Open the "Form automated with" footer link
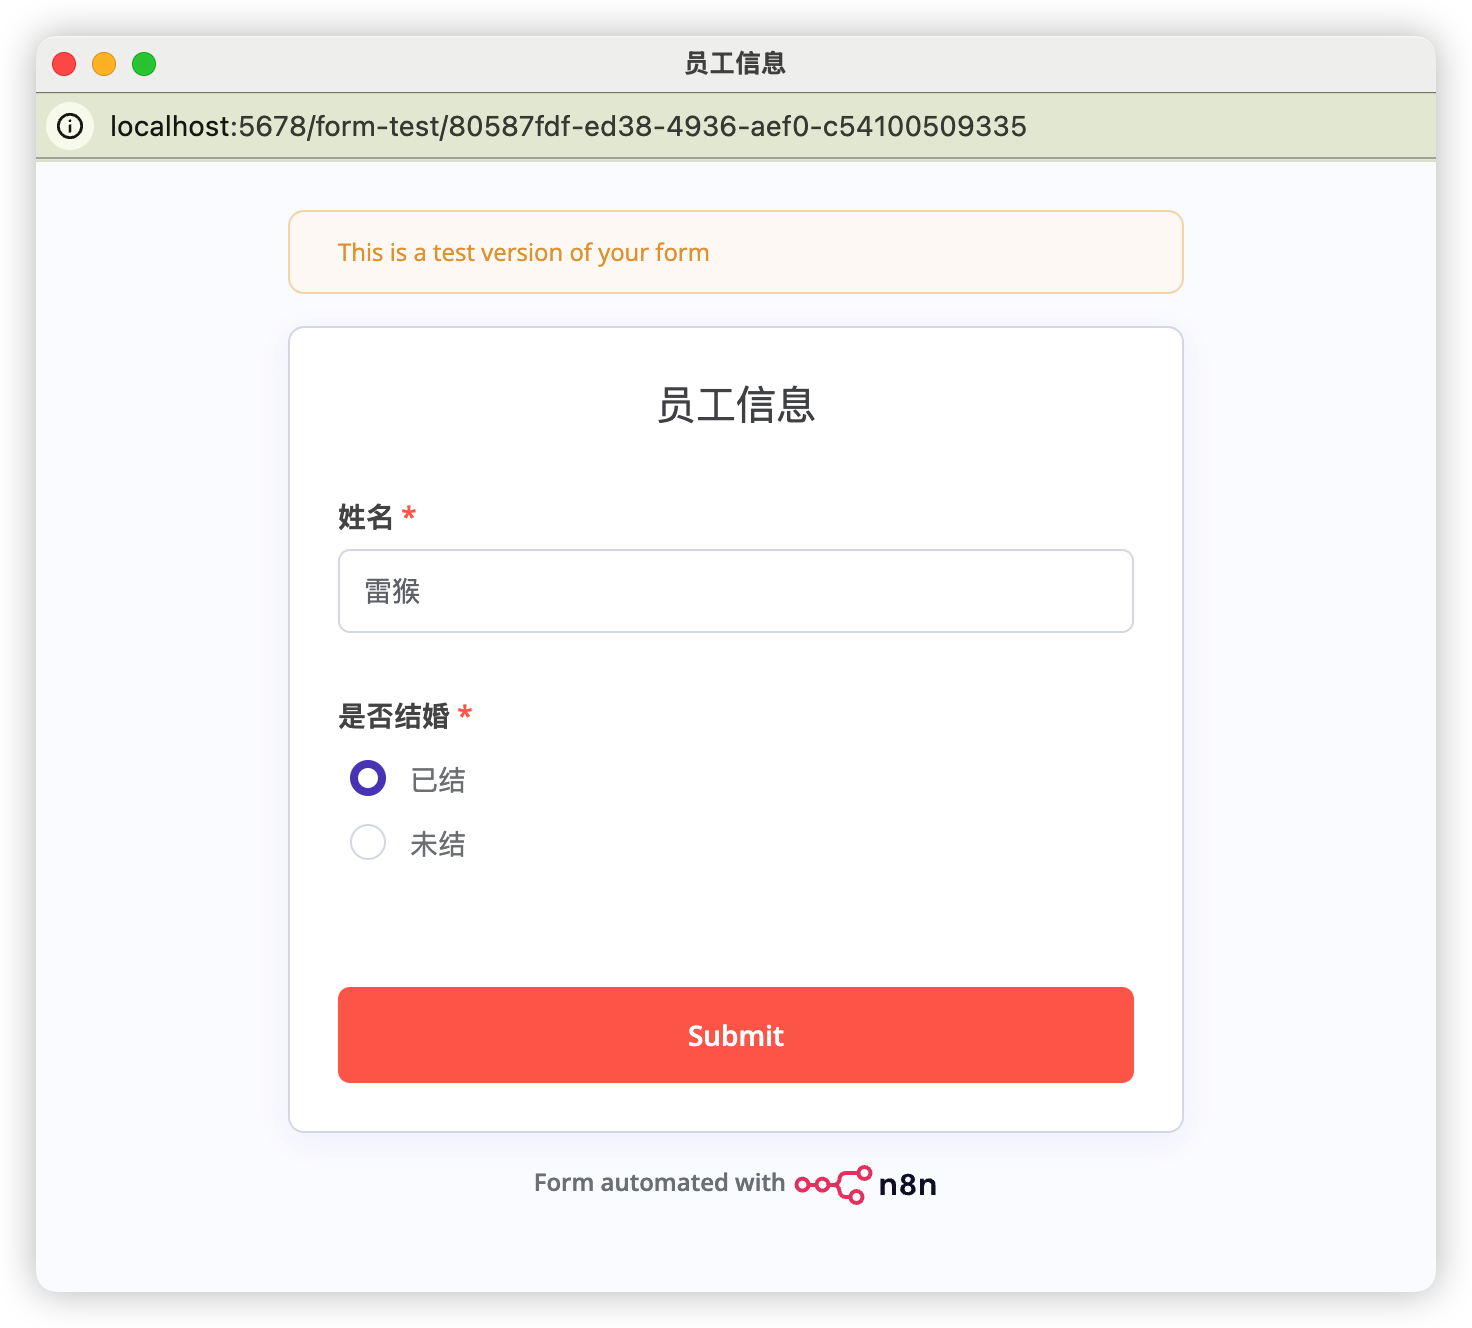The height and width of the screenshot is (1328, 1472). point(659,1183)
